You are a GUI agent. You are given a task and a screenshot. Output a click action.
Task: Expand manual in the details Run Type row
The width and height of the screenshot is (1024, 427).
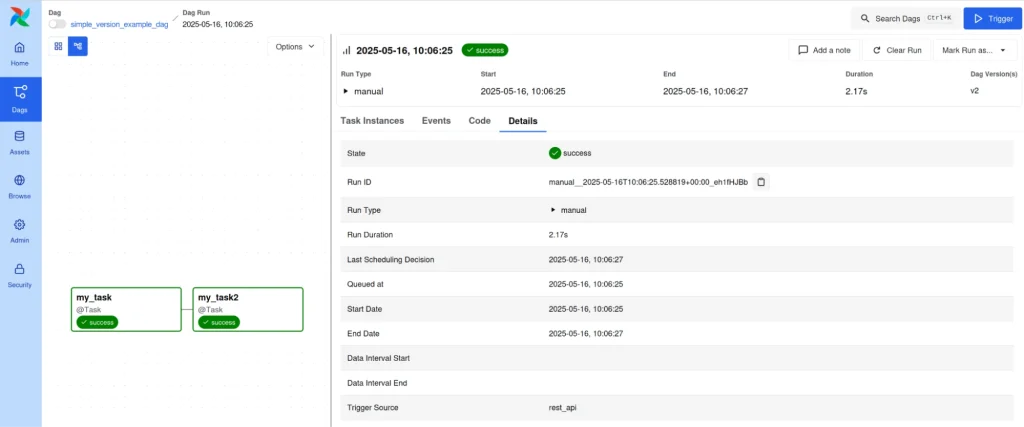568,210
